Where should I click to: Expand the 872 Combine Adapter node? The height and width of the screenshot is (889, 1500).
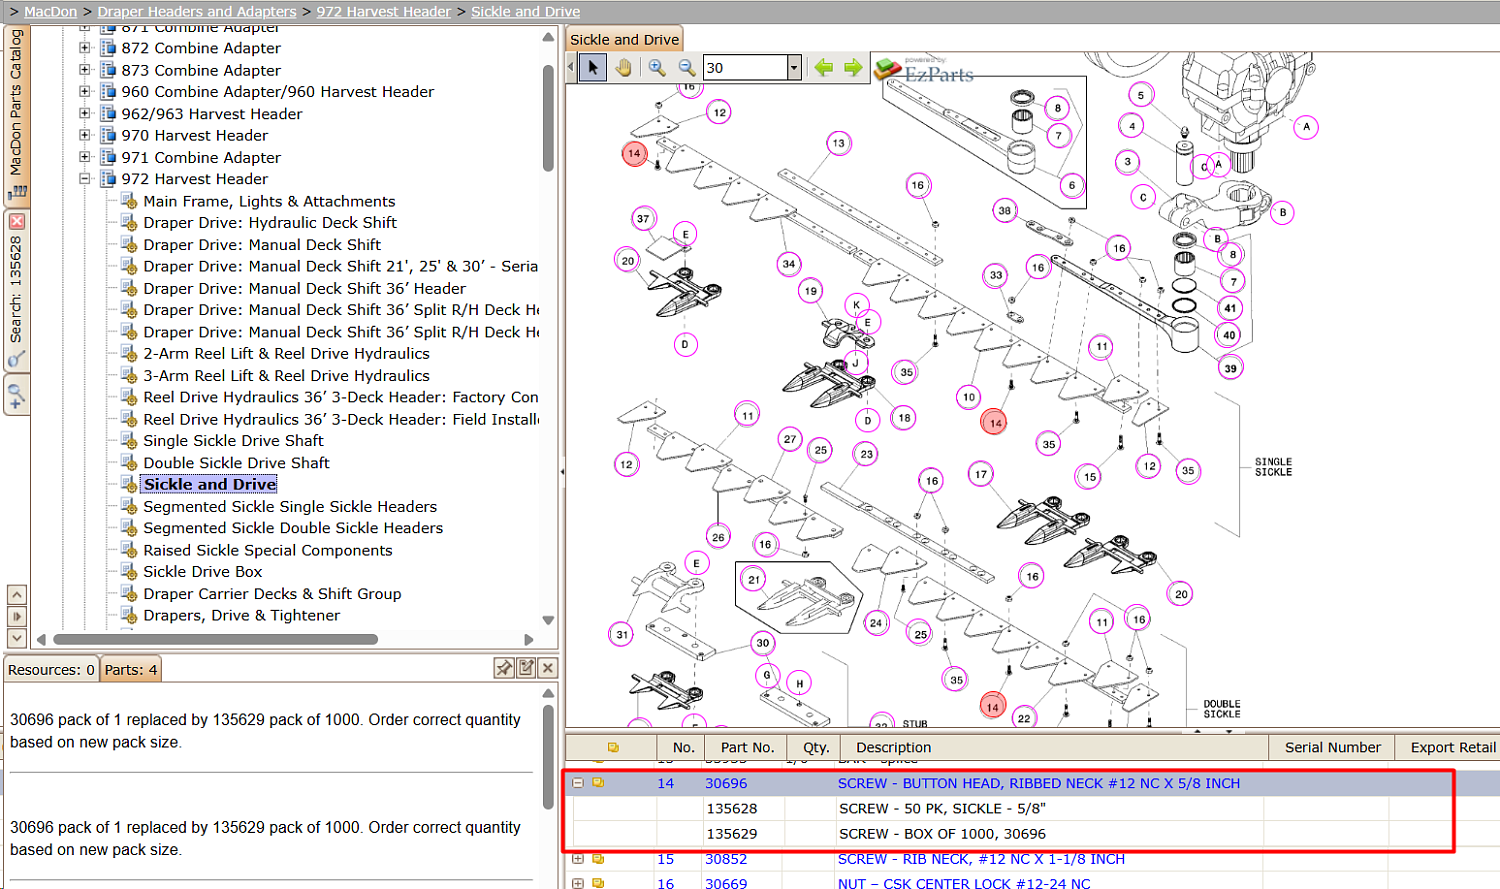pyautogui.click(x=85, y=48)
